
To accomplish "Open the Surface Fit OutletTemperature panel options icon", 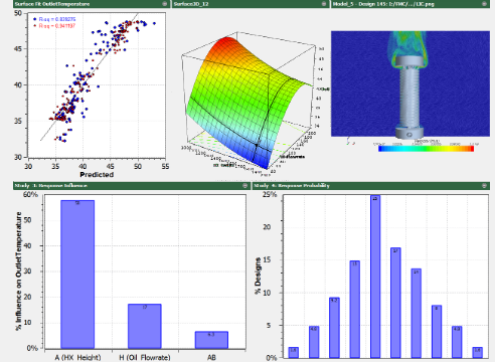I will pos(165,4).
